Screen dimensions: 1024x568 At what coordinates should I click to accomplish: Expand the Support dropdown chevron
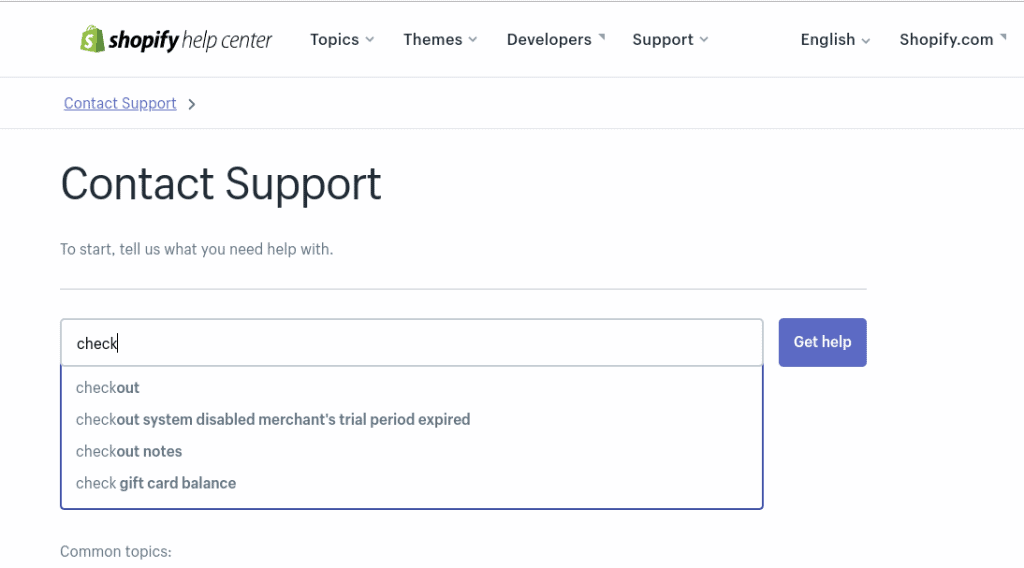[704, 40]
